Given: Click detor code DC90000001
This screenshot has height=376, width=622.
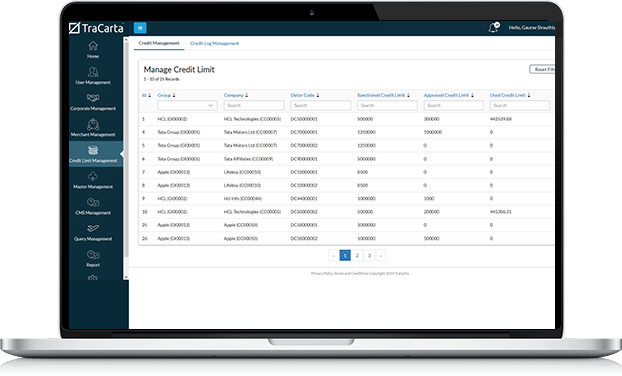Looking at the screenshot, I should (304, 159).
